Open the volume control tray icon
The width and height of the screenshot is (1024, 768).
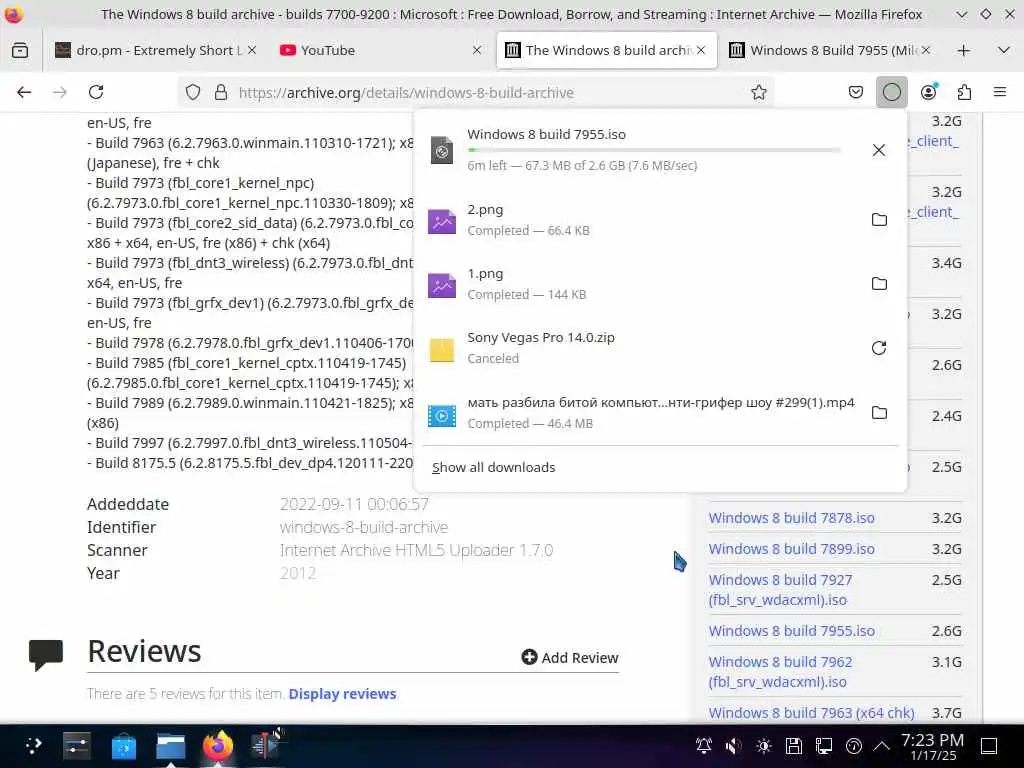click(x=733, y=746)
